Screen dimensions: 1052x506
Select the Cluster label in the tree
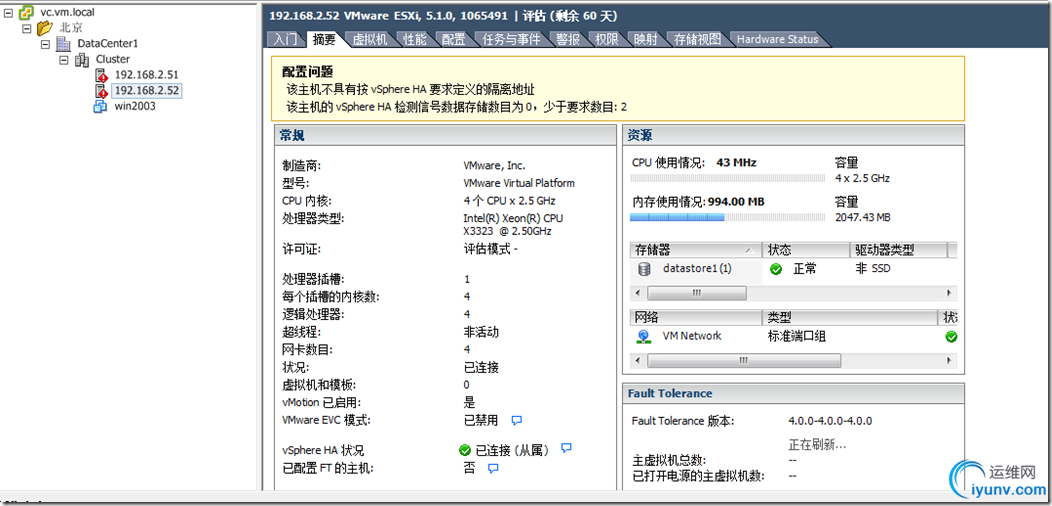click(x=113, y=59)
